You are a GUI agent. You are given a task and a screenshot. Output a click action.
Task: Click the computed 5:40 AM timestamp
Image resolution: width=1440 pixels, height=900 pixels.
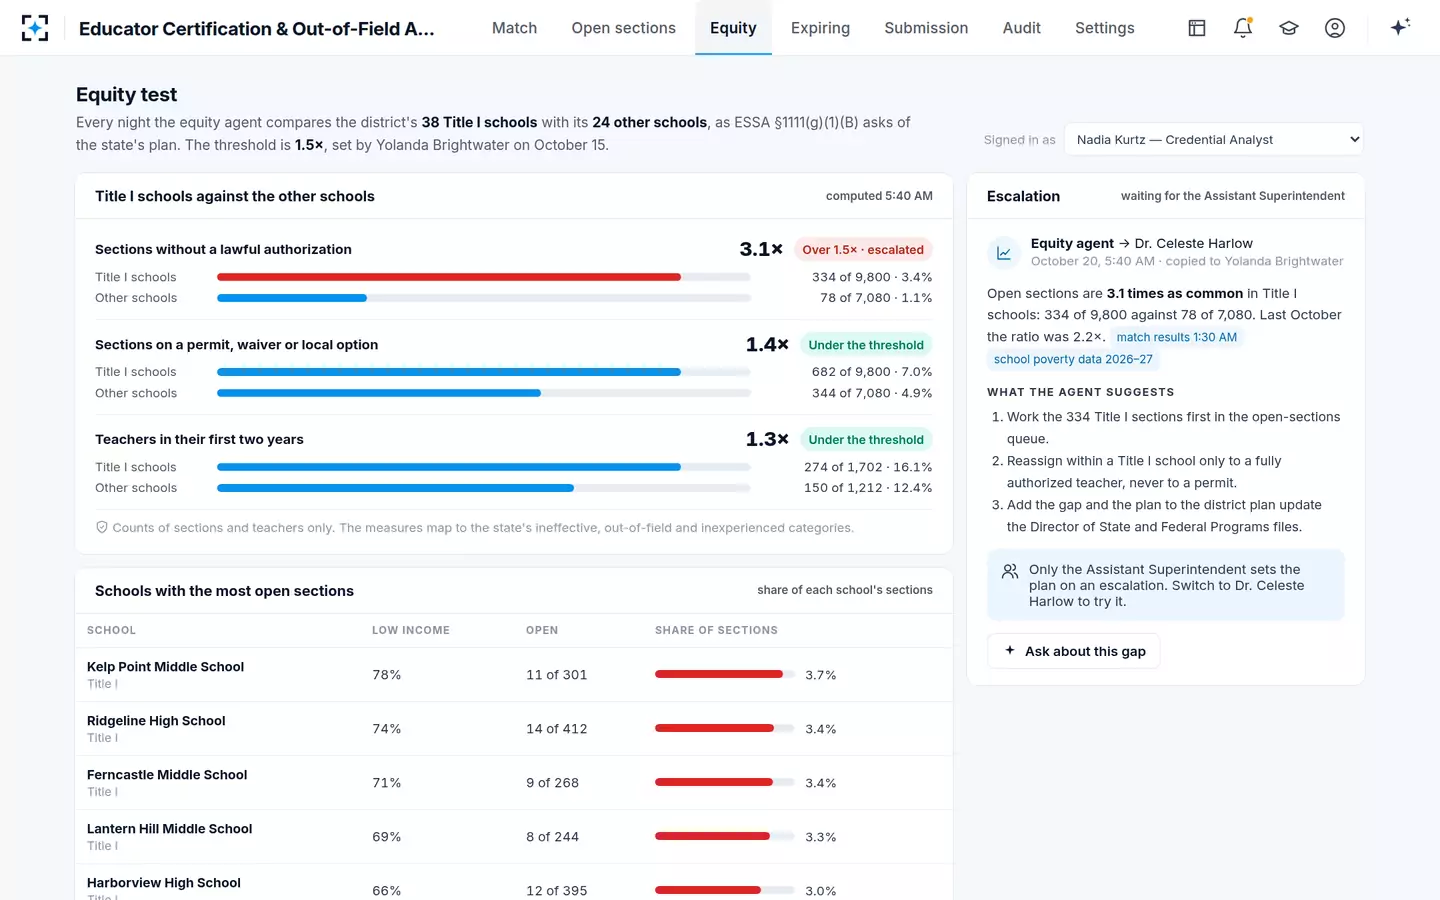879,196
